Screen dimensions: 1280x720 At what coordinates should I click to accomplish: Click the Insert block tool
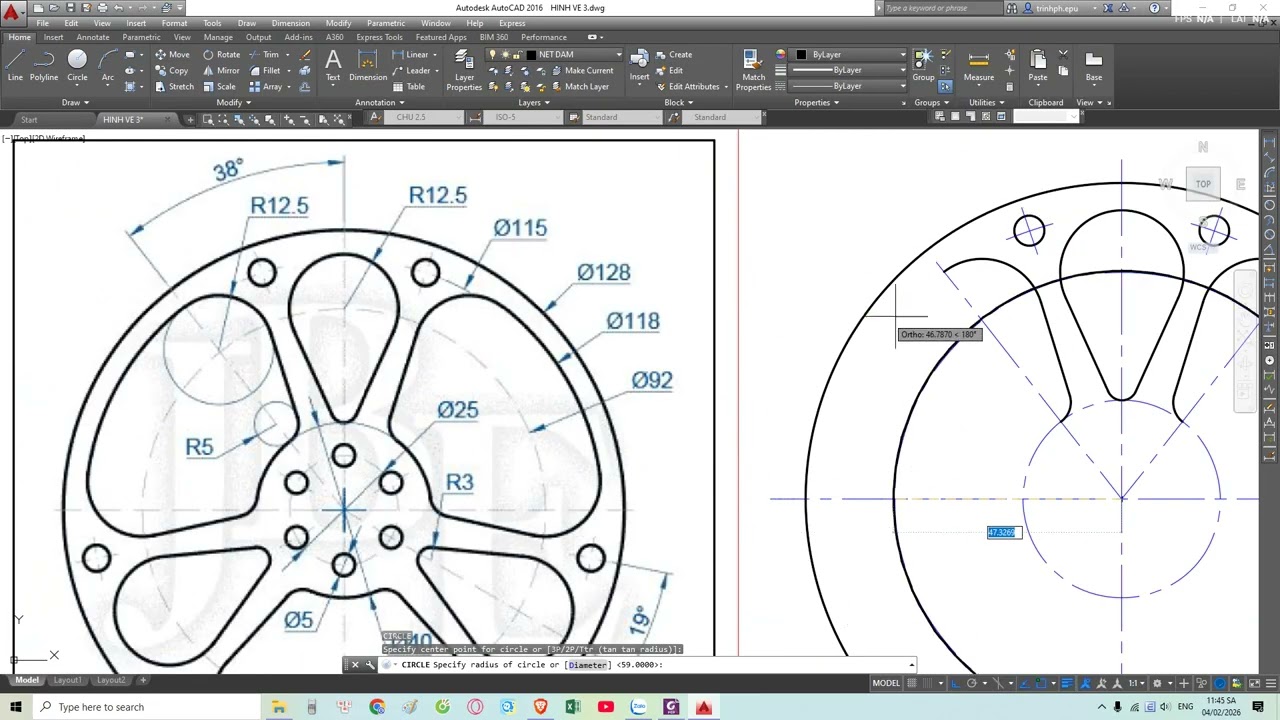pos(639,64)
